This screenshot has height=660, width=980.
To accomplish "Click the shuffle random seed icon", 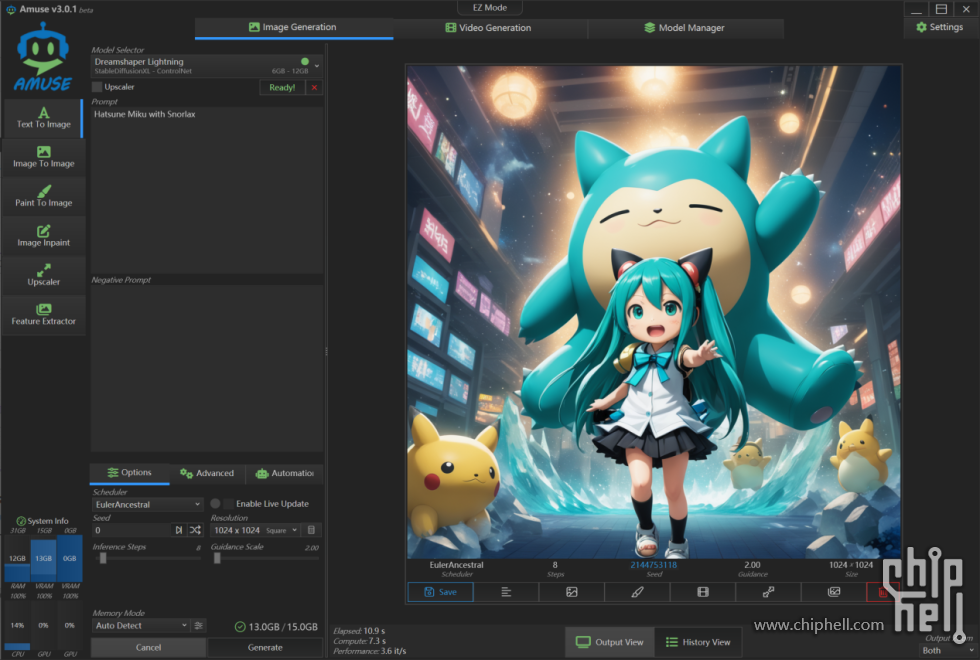I will 196,530.
